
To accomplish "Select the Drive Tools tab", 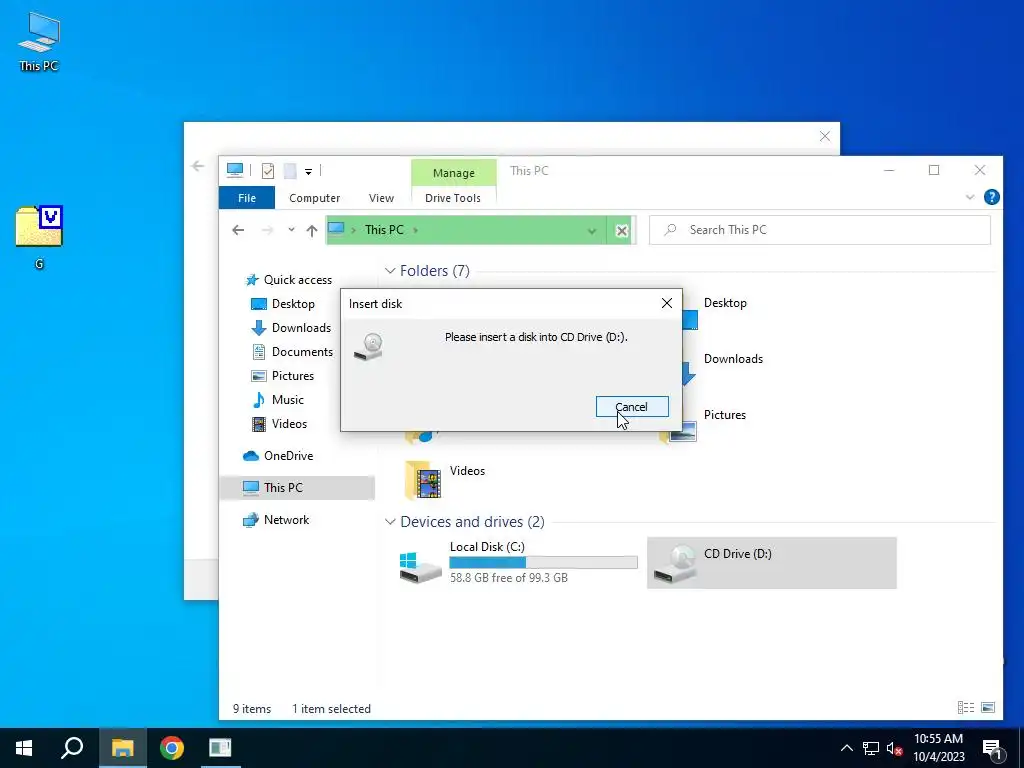I will 453,198.
